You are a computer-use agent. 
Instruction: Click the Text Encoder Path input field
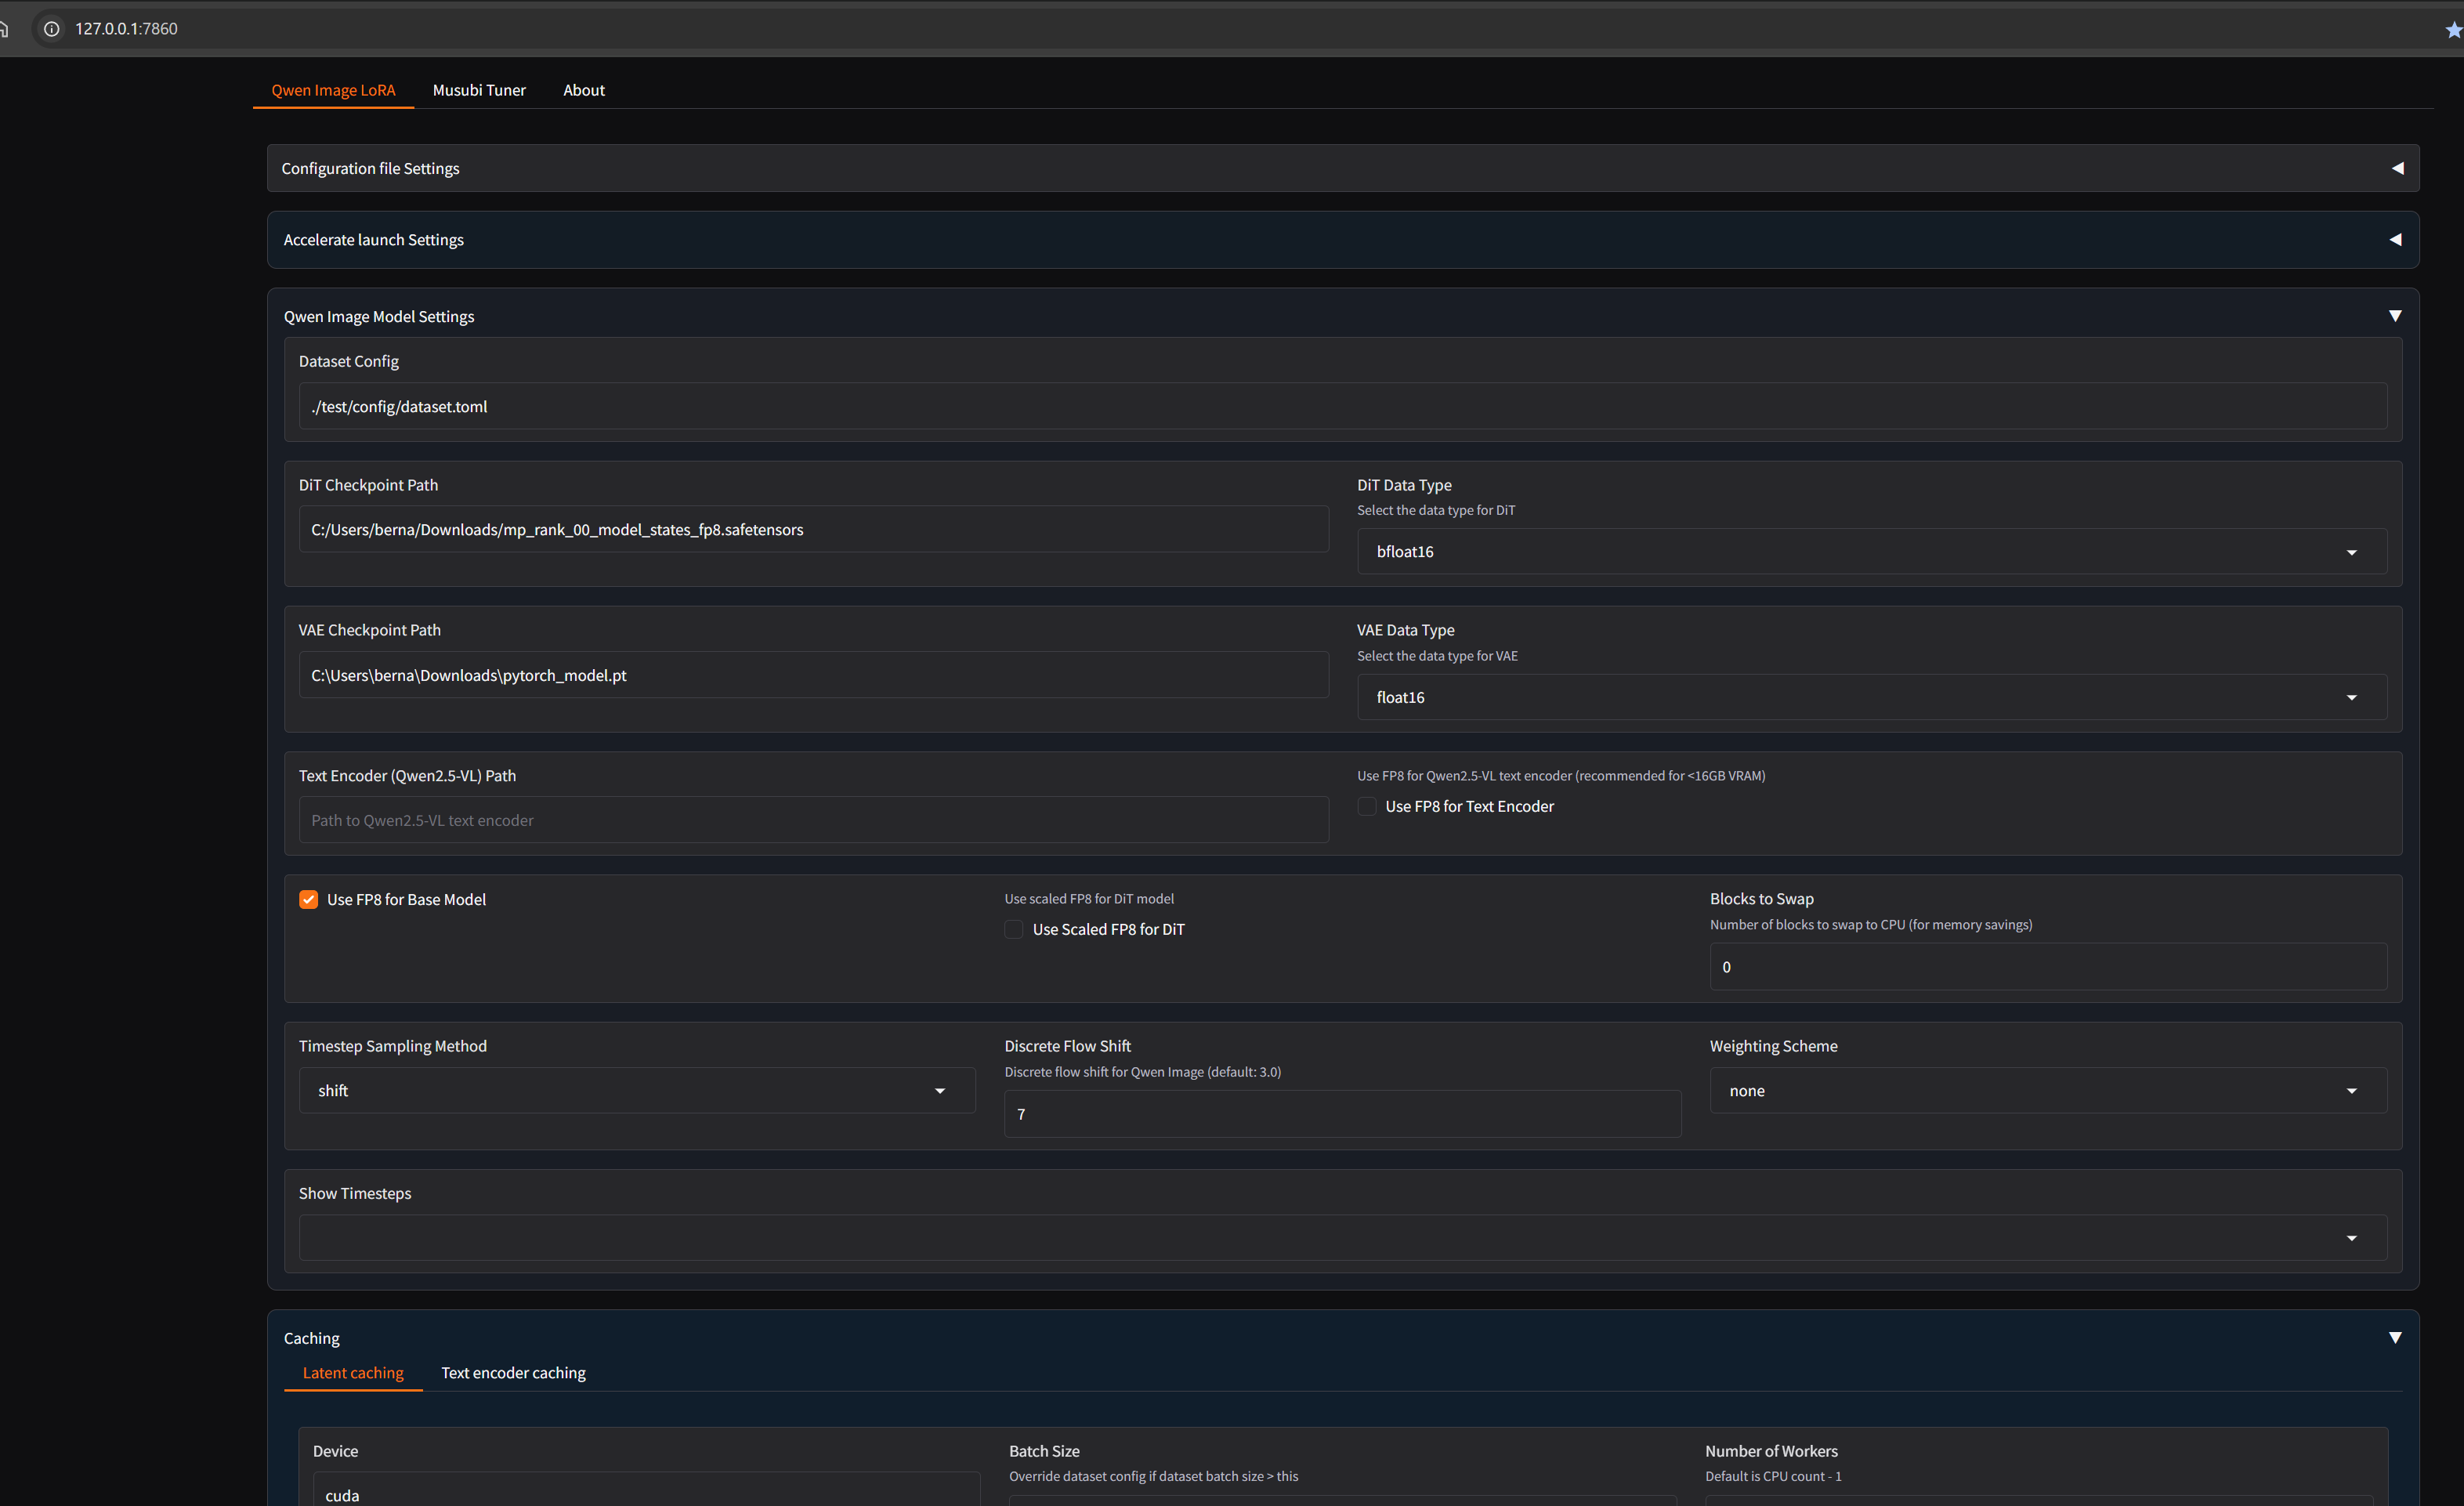(813, 820)
